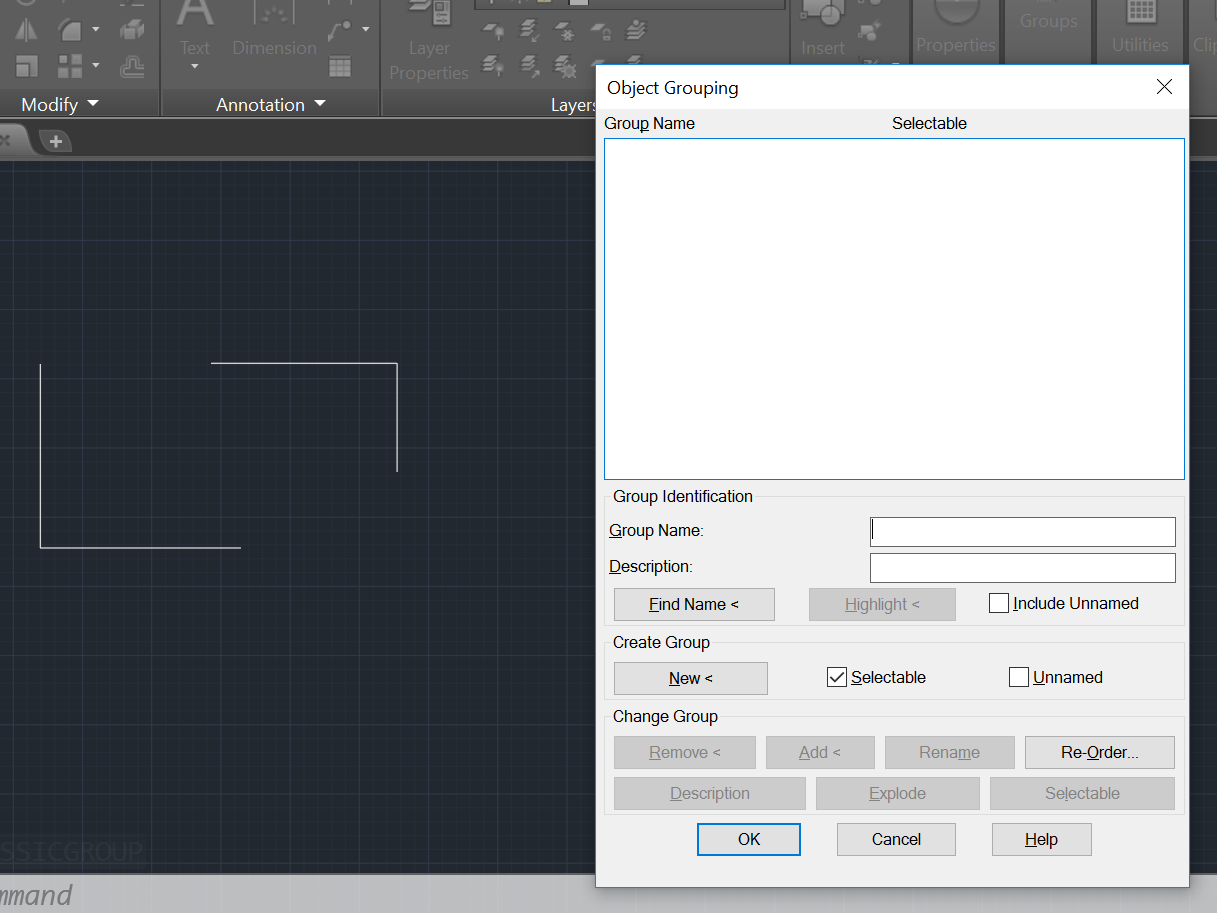Uncheck the Selectable checkbox in Create Group
The height and width of the screenshot is (913, 1217).
click(x=837, y=677)
